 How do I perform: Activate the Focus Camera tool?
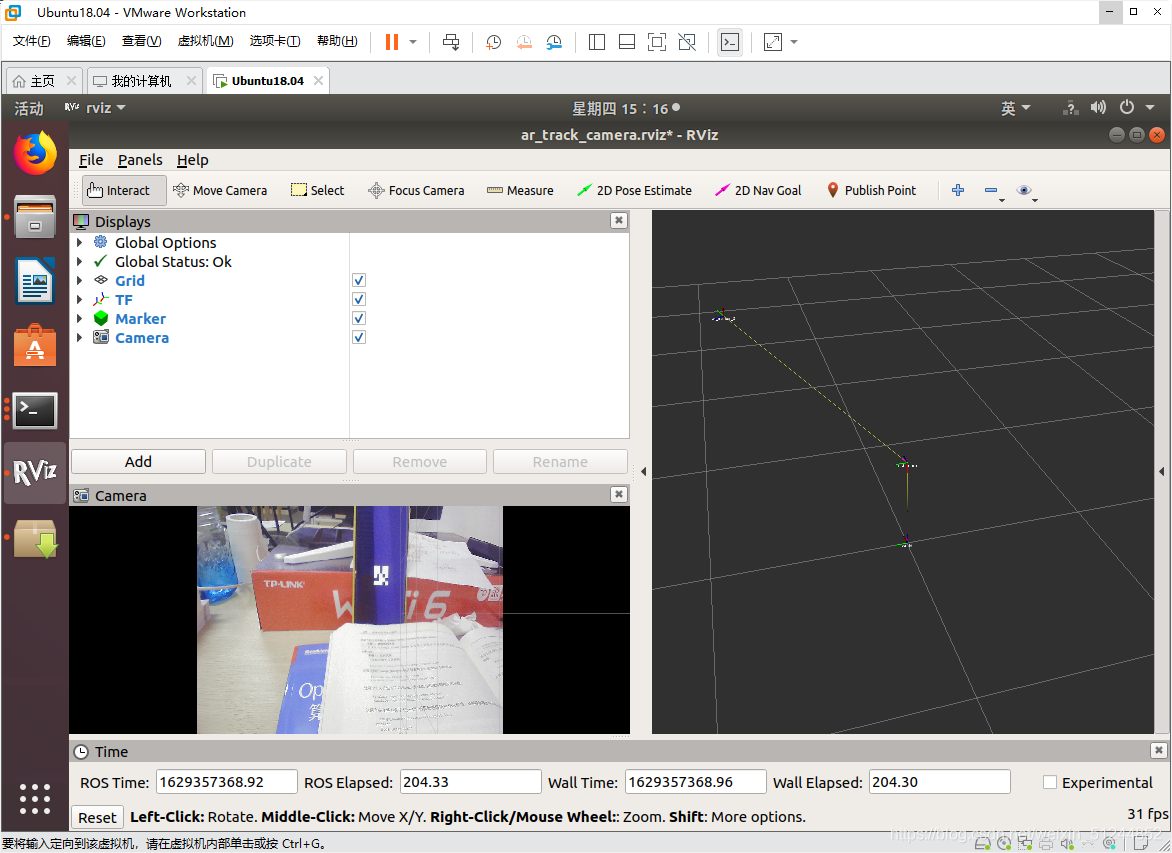pos(416,191)
